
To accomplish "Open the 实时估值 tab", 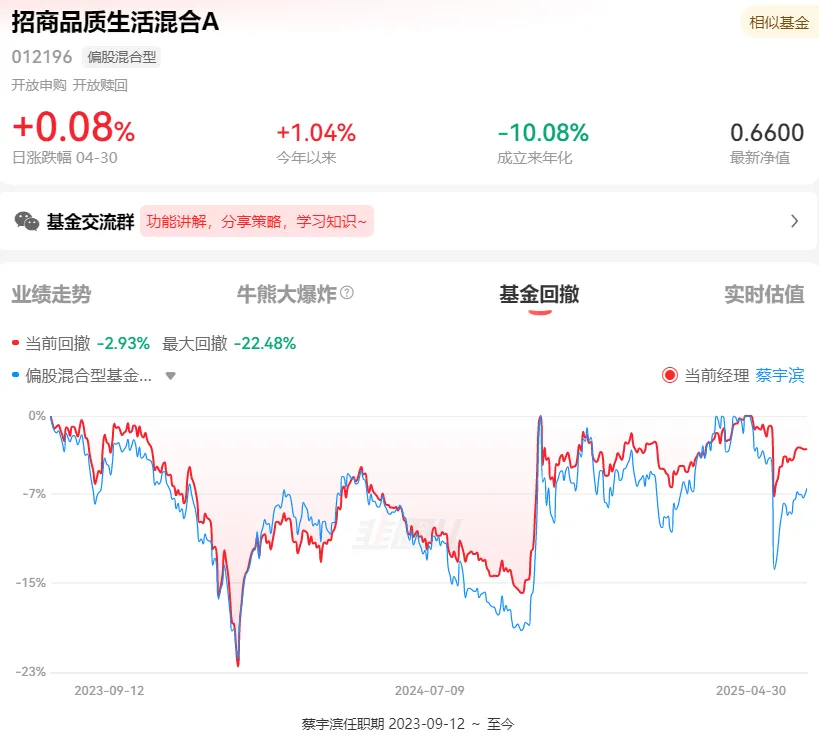I will [x=764, y=294].
